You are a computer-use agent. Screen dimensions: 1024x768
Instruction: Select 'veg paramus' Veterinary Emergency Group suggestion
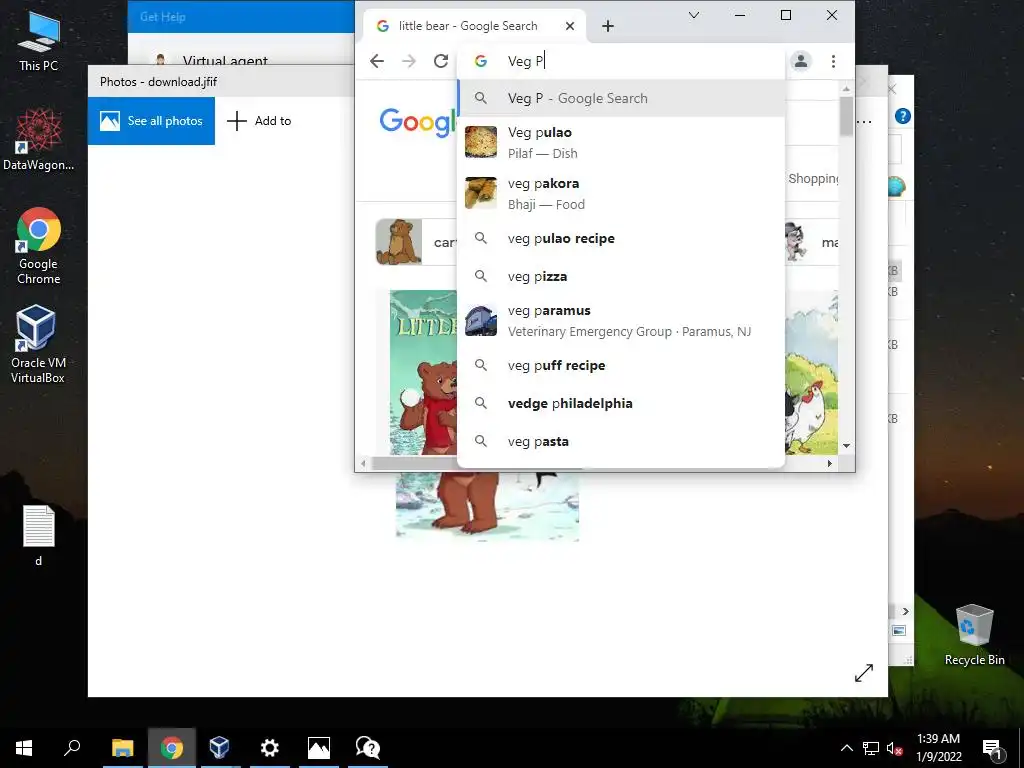(621, 321)
